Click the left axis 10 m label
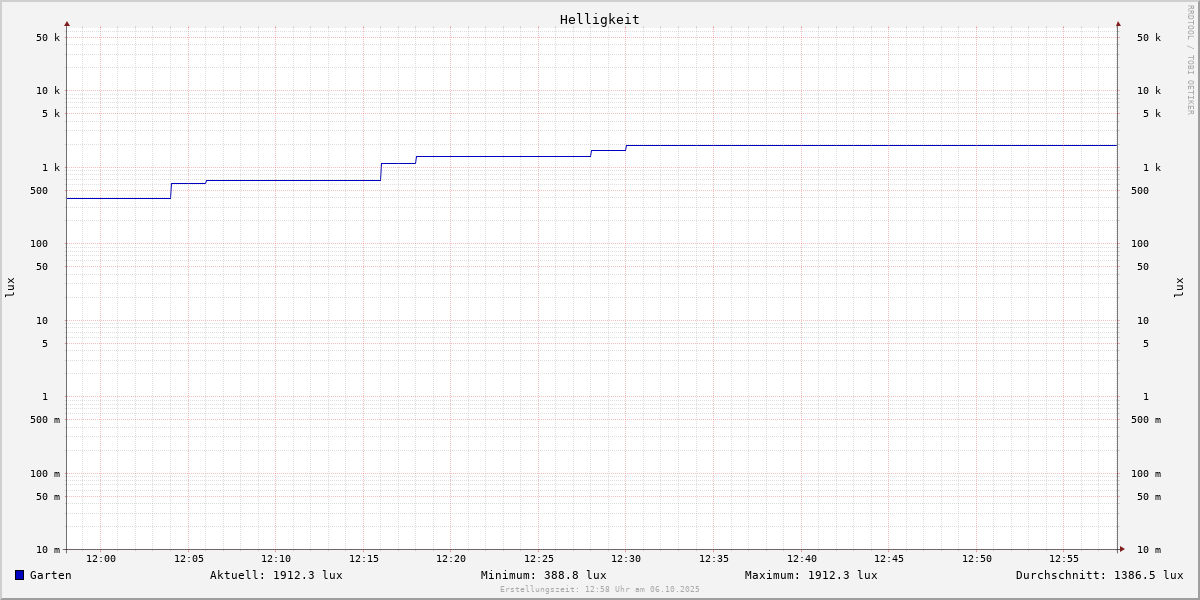The height and width of the screenshot is (600, 1200). point(48,550)
